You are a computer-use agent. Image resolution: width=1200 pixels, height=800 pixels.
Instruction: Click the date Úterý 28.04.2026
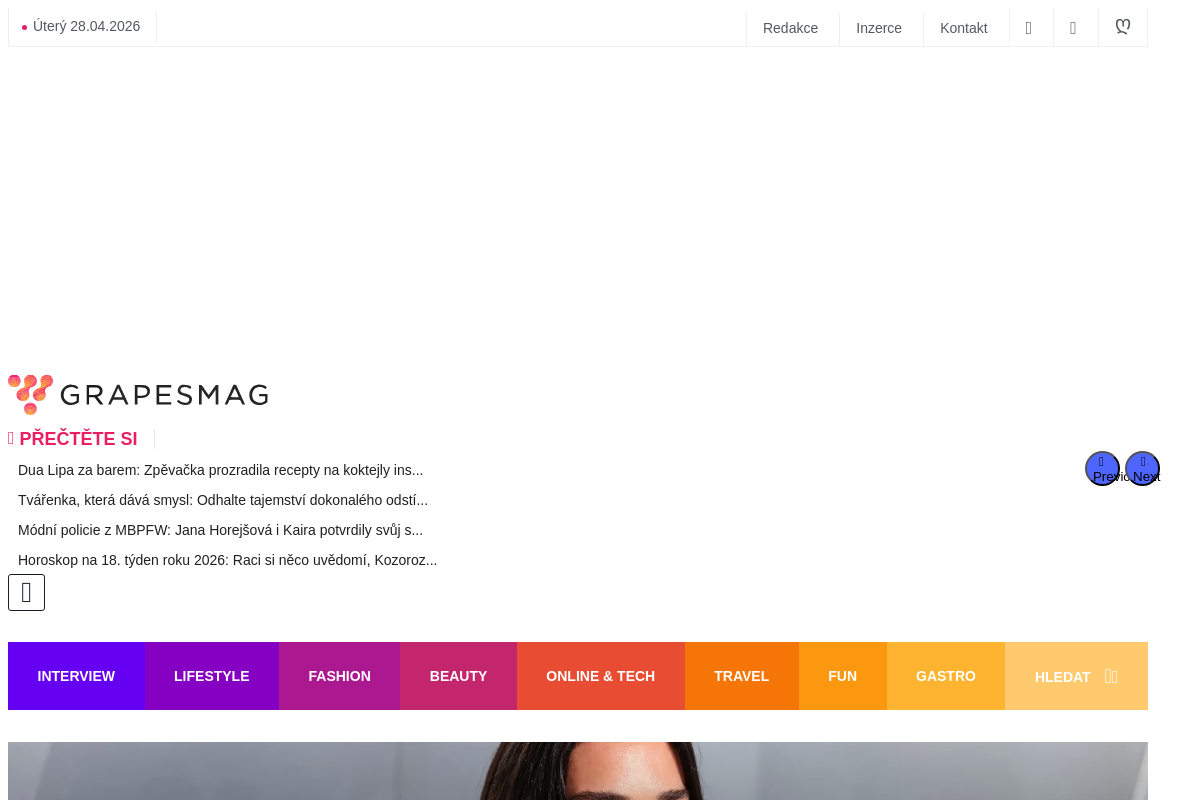86,26
